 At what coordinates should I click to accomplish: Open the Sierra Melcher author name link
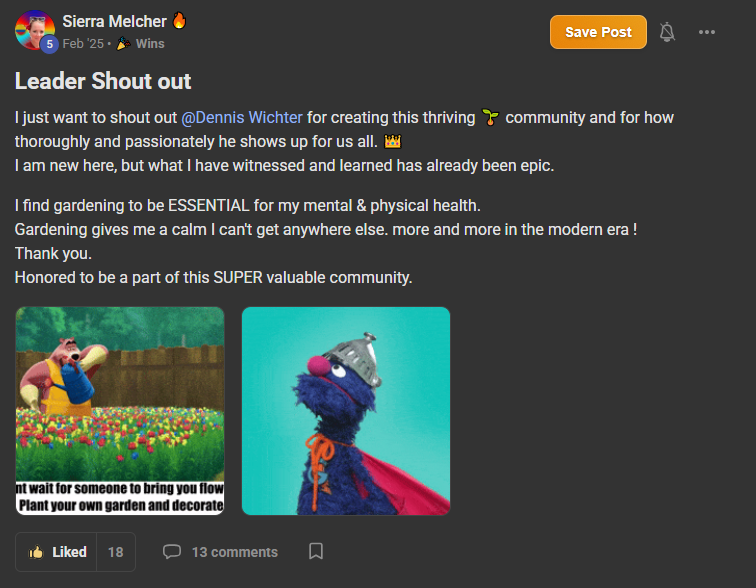(114, 21)
